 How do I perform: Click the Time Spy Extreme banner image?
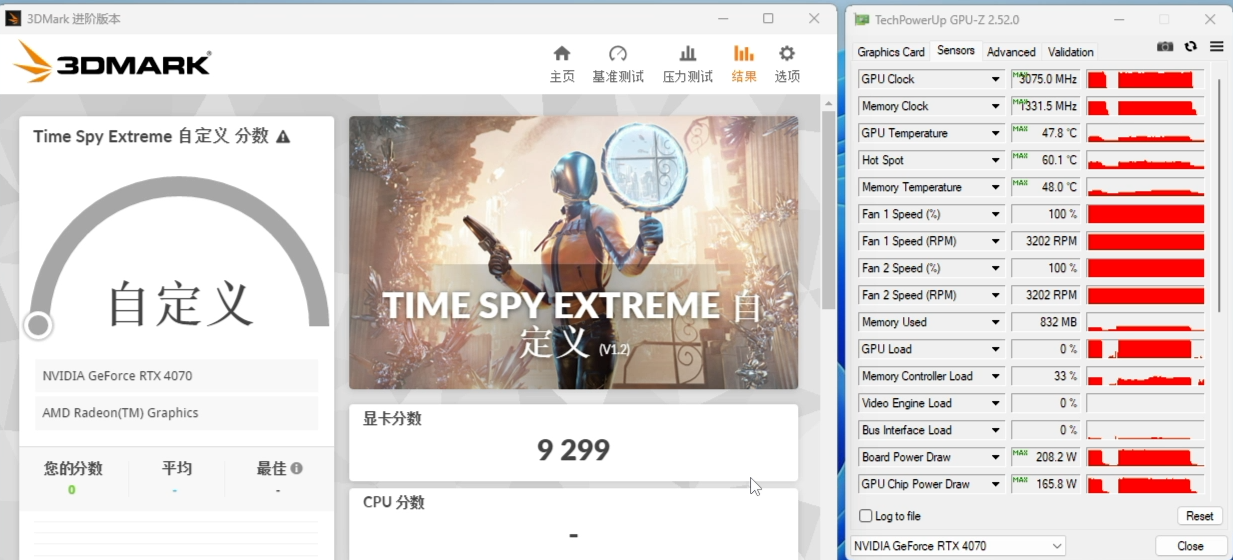tap(573, 252)
